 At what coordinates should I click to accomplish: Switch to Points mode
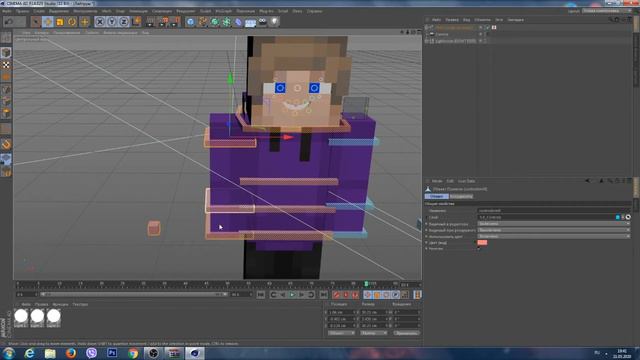pos(6,89)
